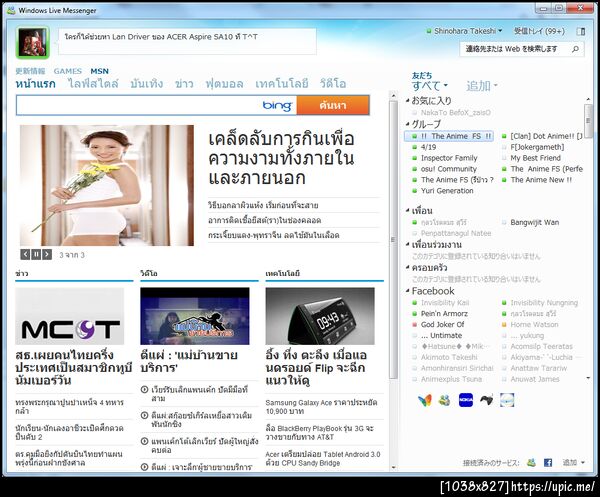Open the เทคโนโลยี section in top menu
This screenshot has height=497, width=600.
(282, 84)
